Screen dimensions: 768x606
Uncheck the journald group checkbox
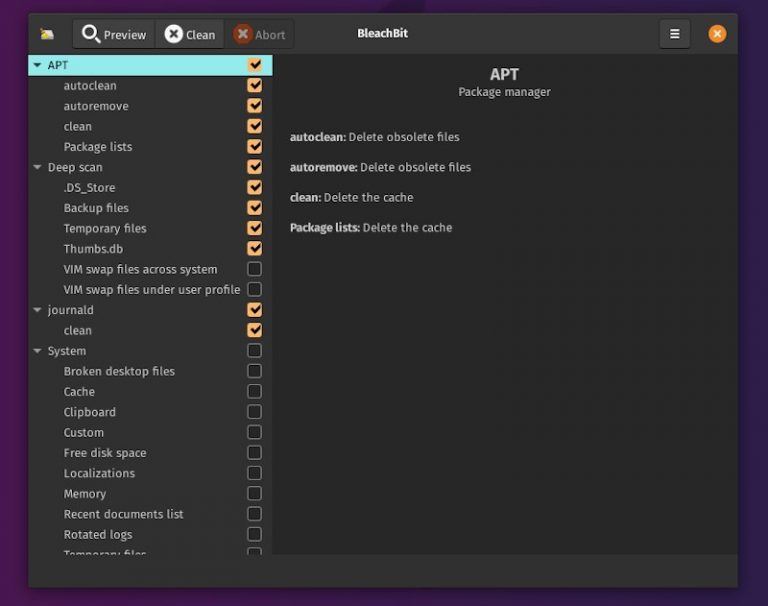pyautogui.click(x=255, y=310)
